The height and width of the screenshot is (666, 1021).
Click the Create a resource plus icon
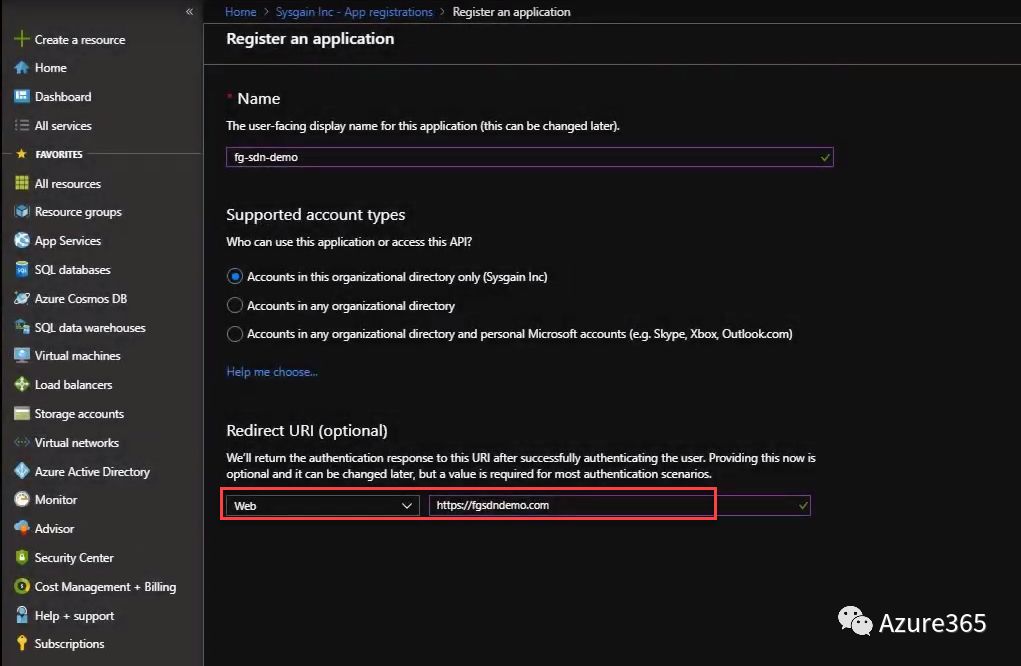point(22,39)
